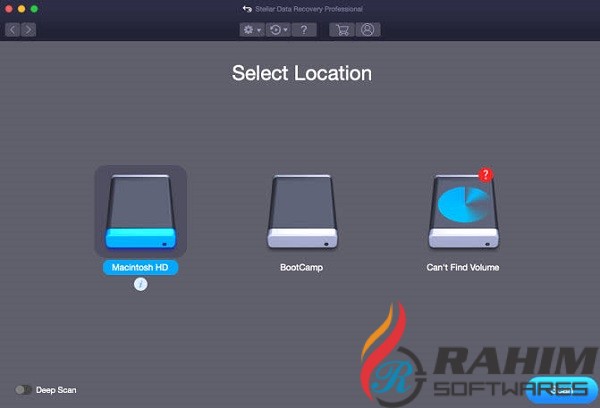This screenshot has width=600, height=408.
Task: Go back with the left arrow button
Action: pyautogui.click(x=13, y=29)
